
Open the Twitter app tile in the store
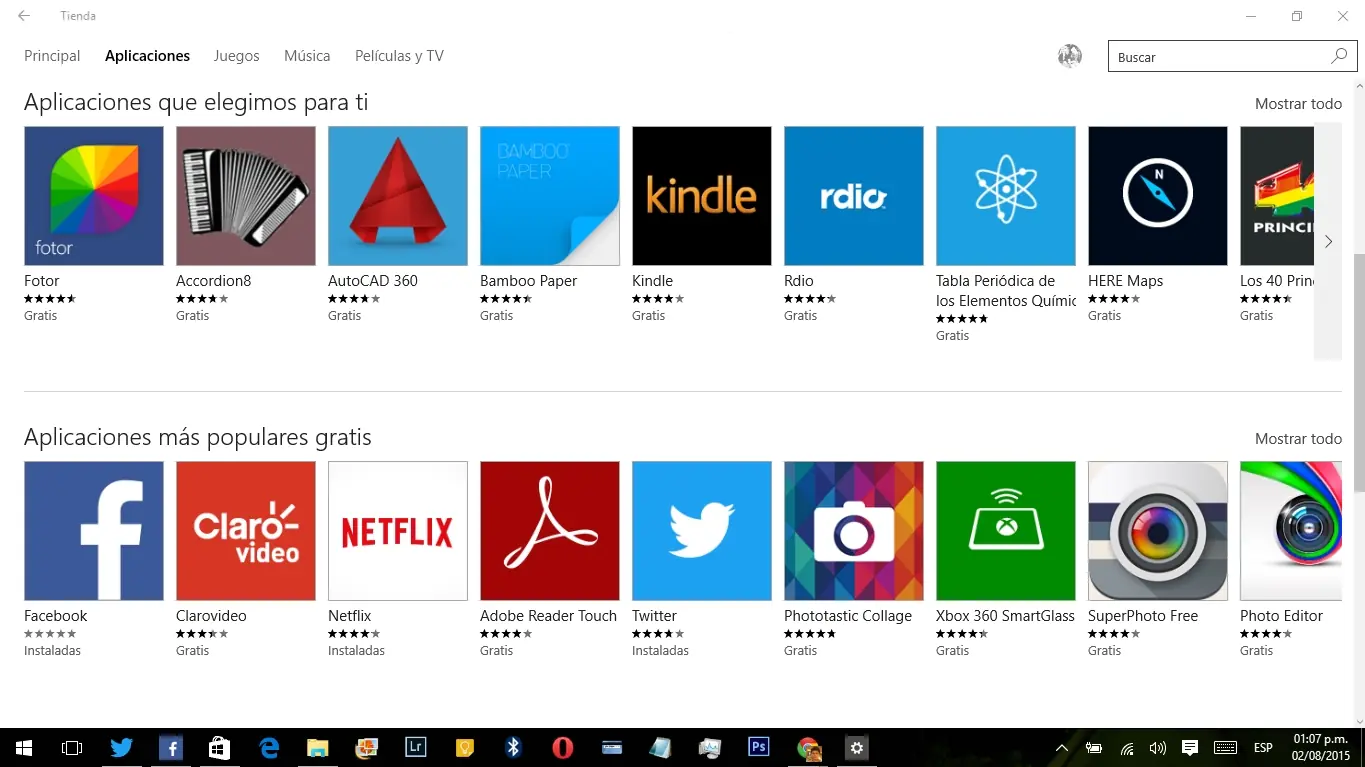click(x=702, y=531)
